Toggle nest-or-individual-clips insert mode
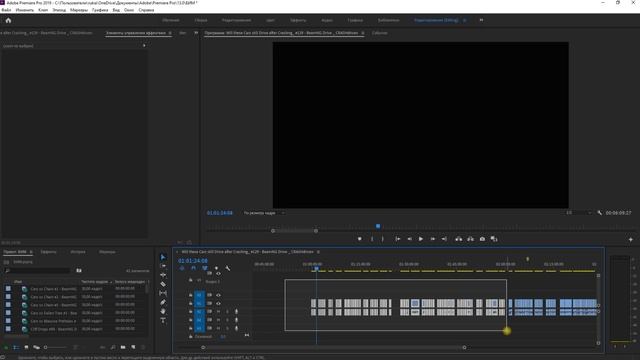This screenshot has height=360, width=640. click(x=182, y=268)
